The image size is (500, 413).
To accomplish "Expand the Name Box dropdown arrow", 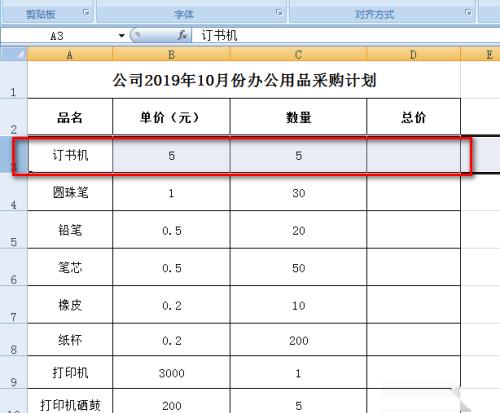I will point(122,35).
